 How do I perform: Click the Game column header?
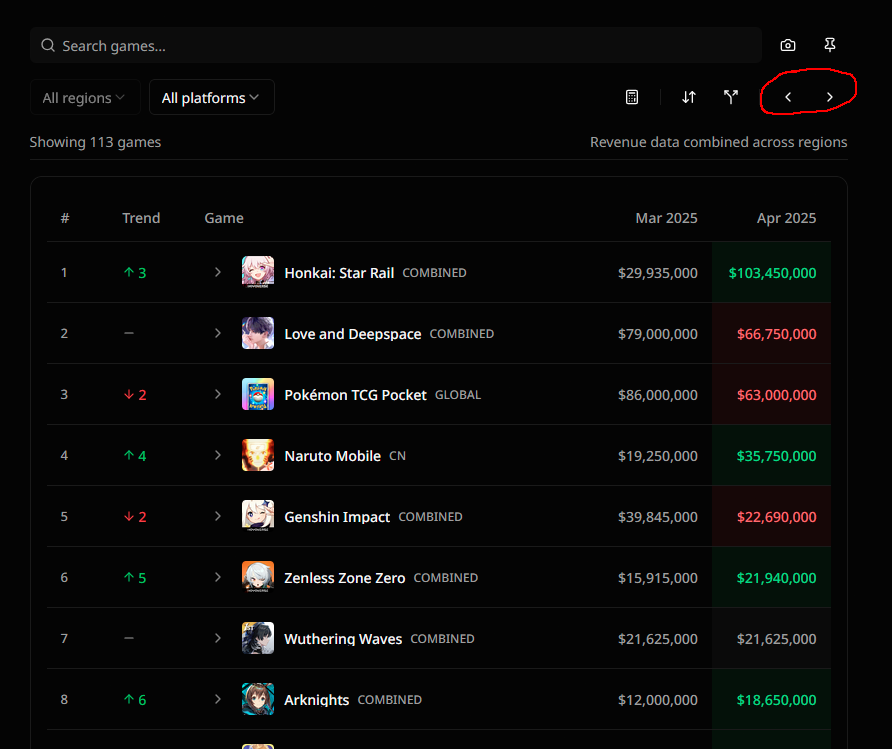tap(224, 218)
